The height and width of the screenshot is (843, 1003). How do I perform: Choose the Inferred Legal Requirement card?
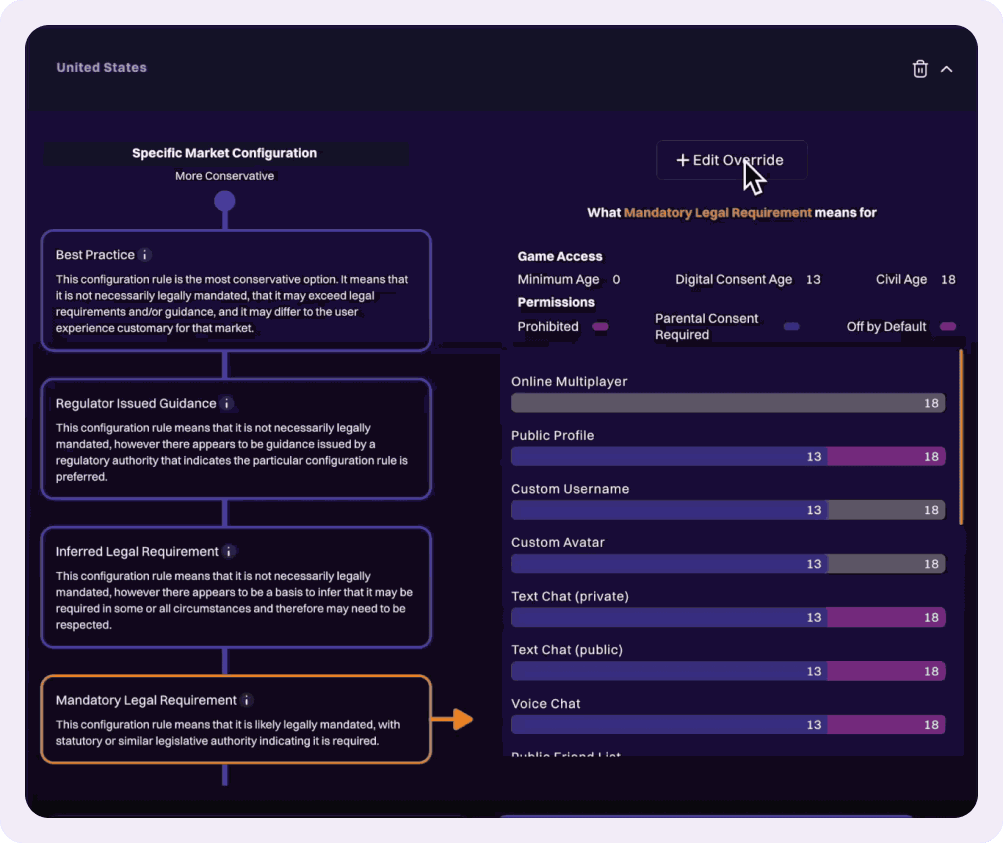coord(236,587)
